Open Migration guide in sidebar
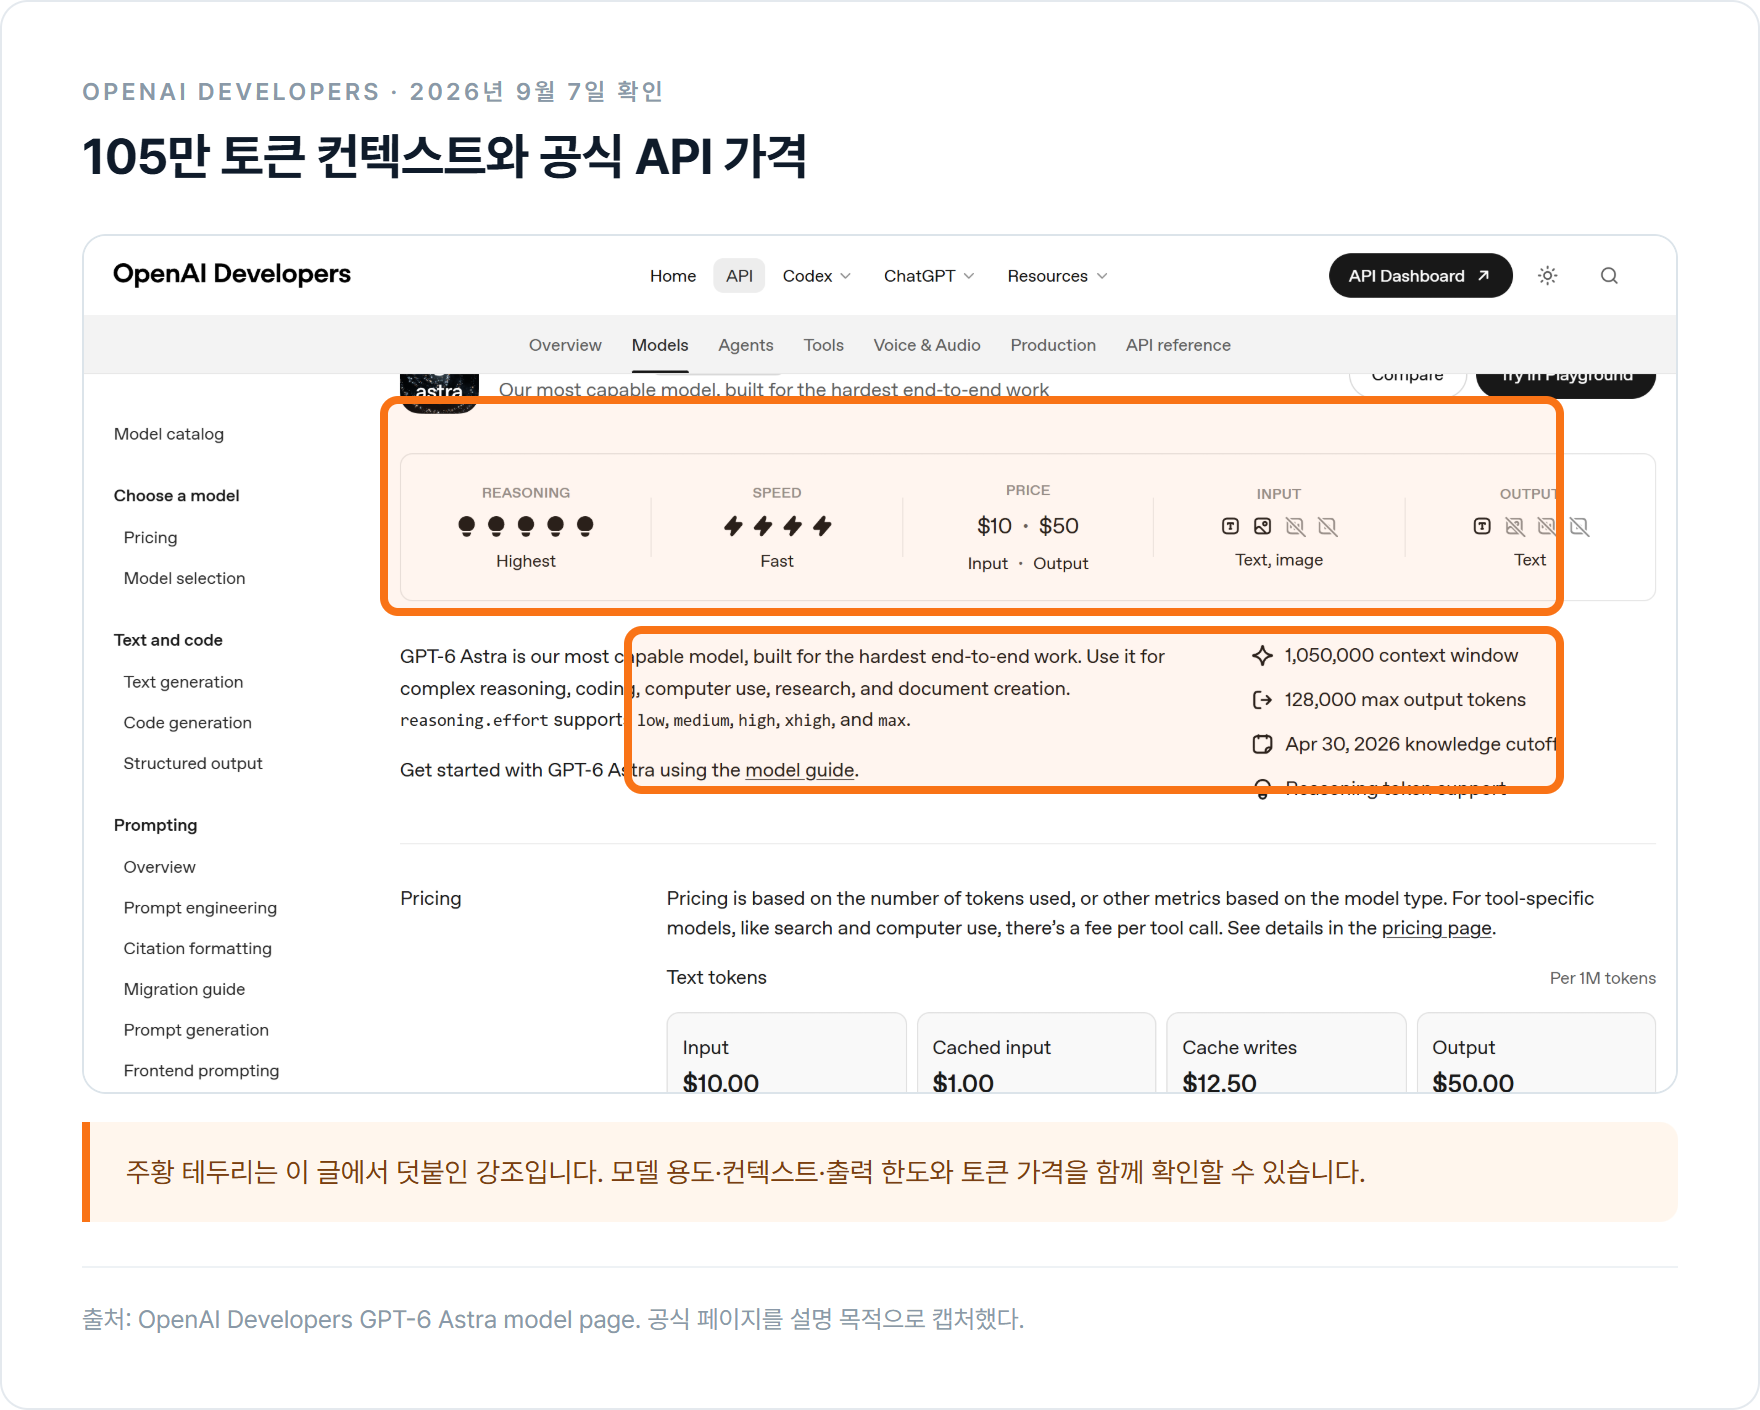Image resolution: width=1760 pixels, height=1410 pixels. click(x=184, y=989)
